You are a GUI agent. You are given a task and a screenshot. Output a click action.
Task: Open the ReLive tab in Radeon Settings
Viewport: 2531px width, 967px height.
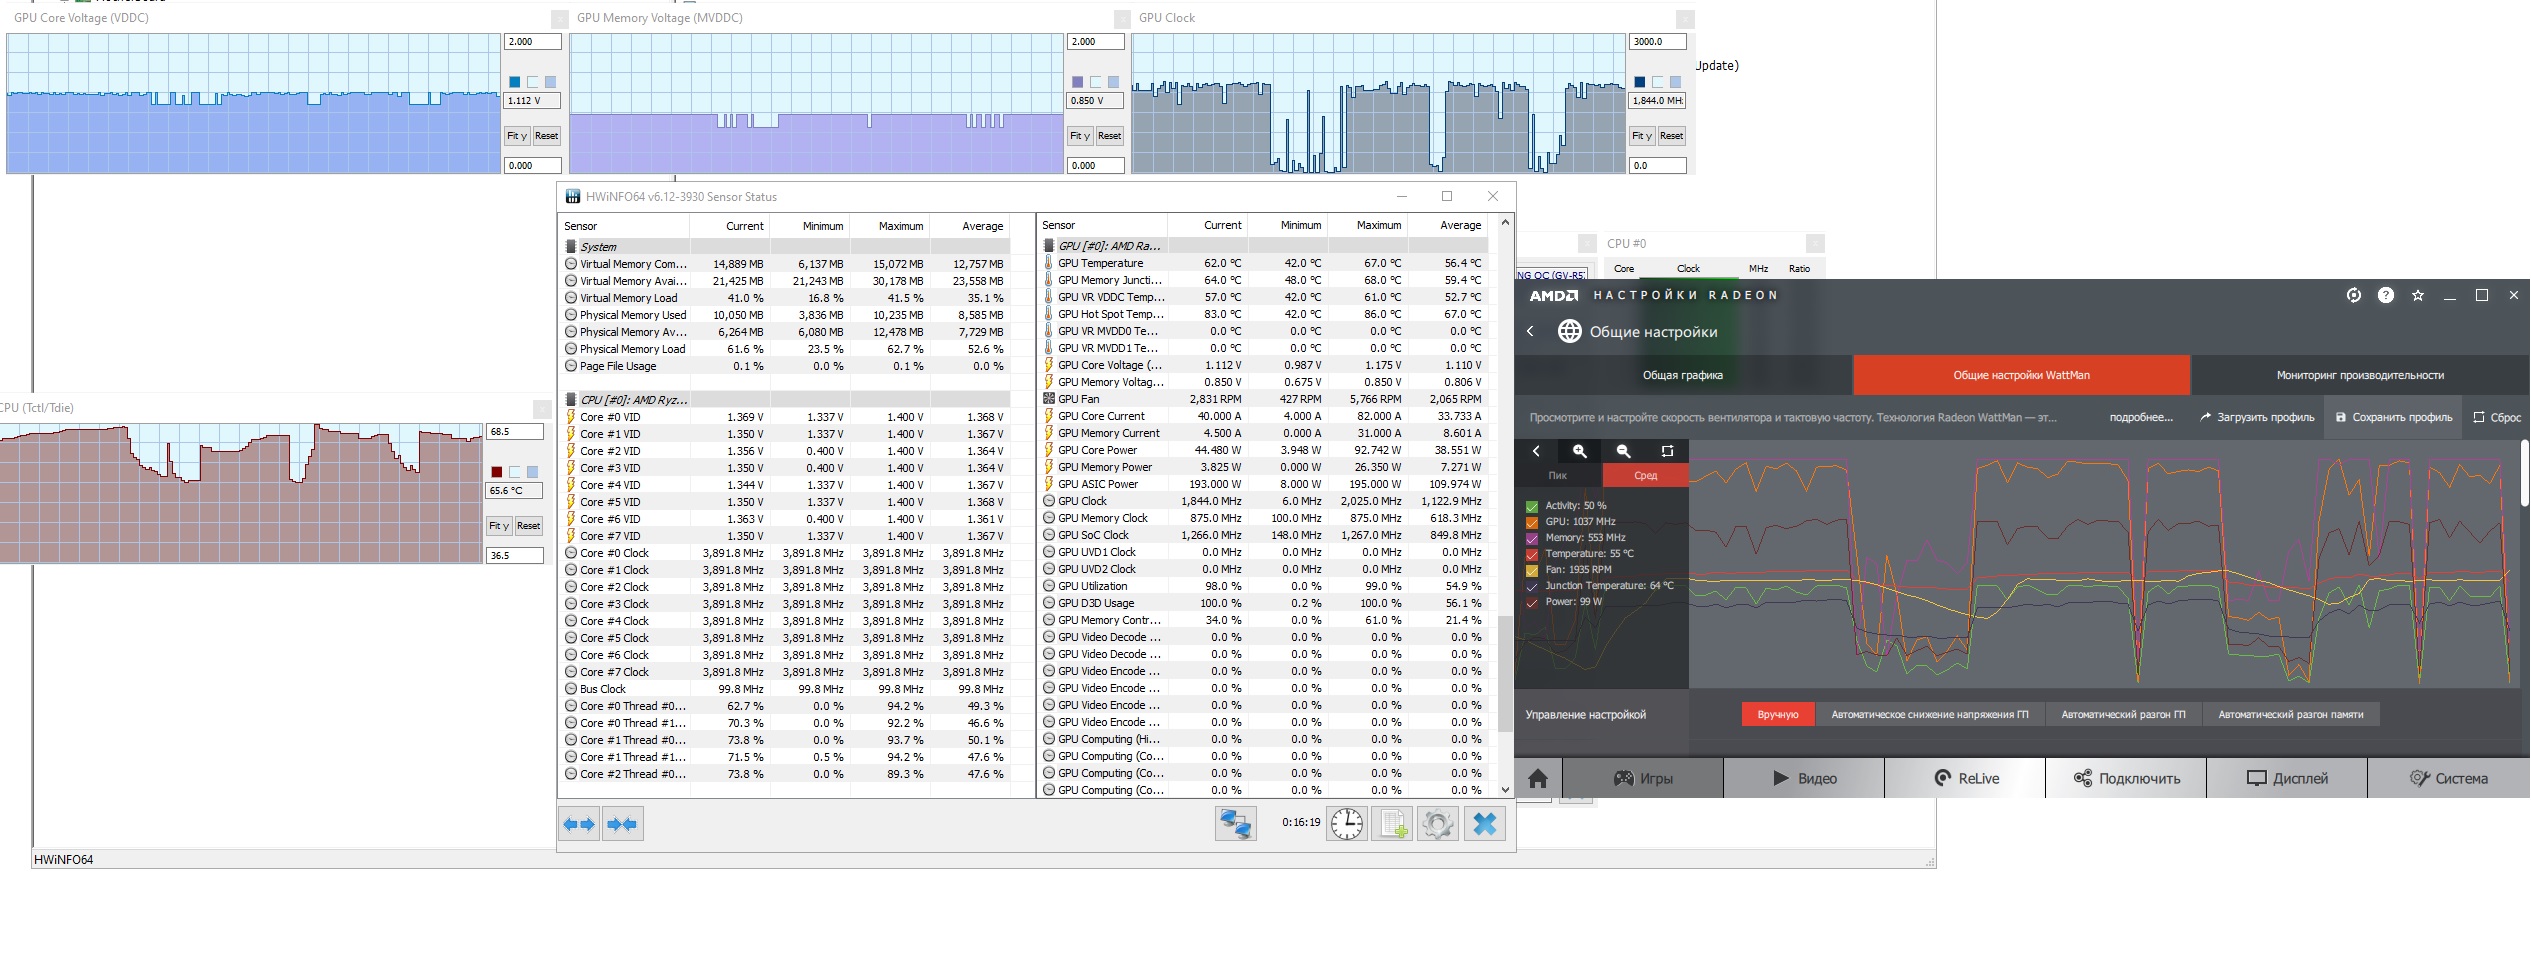pos(1965,778)
